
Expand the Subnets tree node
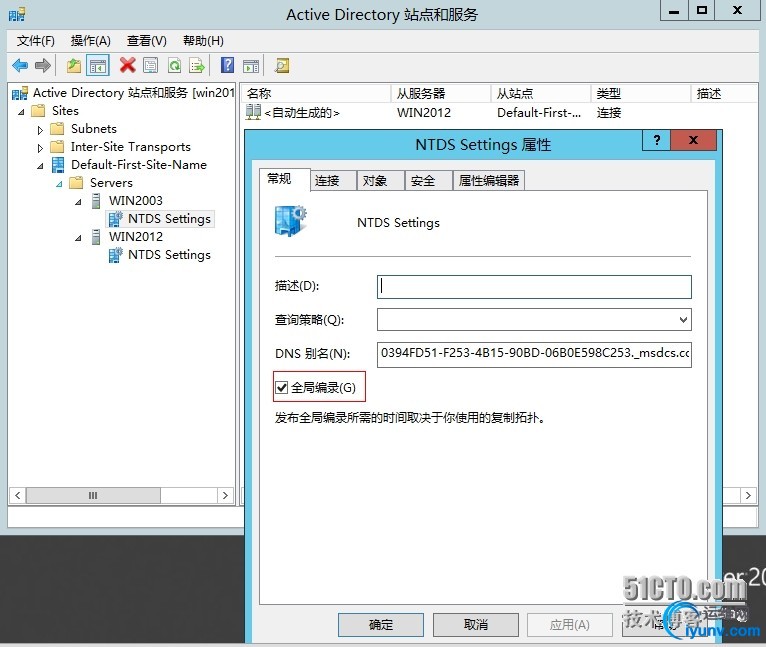point(40,130)
